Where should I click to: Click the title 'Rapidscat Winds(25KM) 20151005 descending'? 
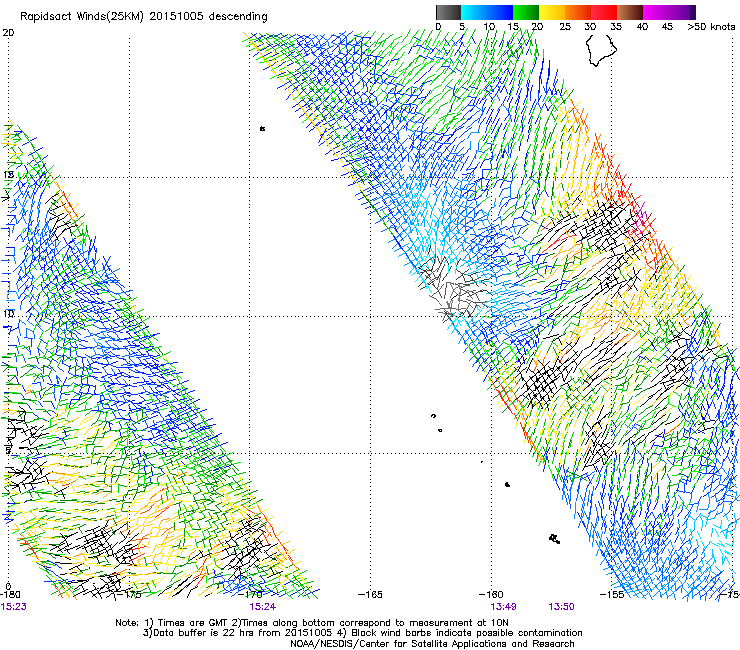pyautogui.click(x=143, y=17)
